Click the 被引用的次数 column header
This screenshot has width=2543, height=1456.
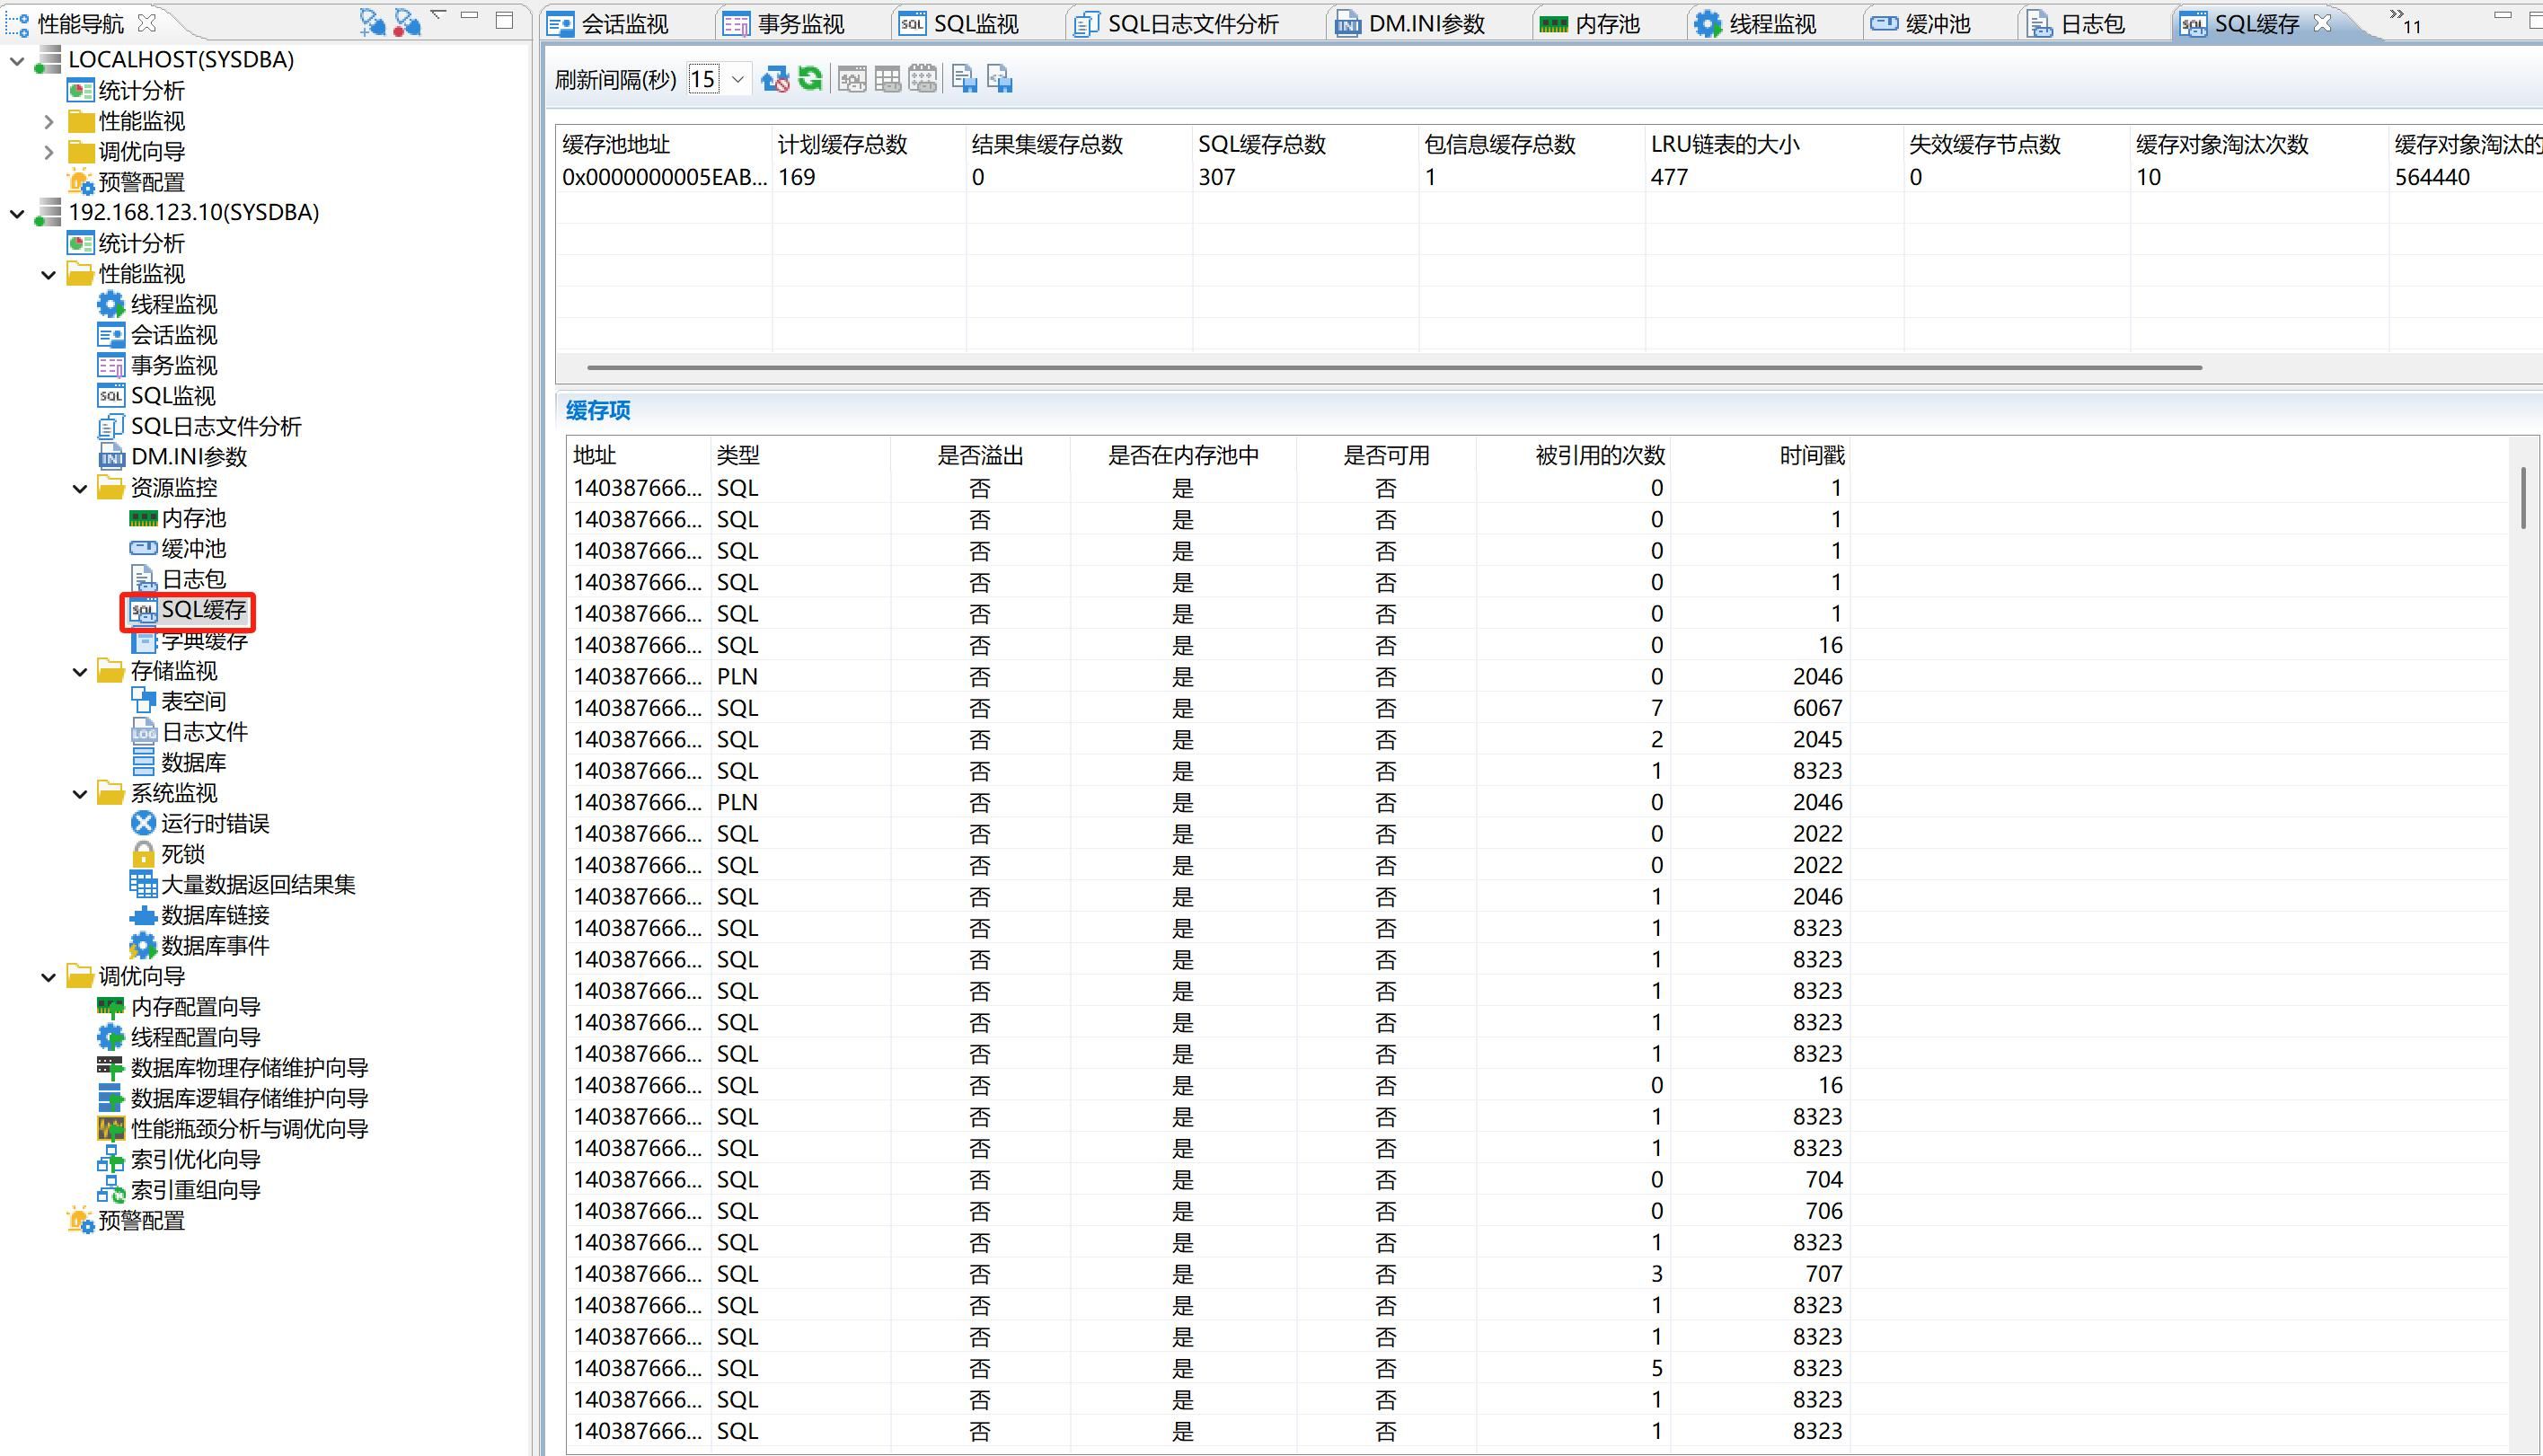[1574, 455]
